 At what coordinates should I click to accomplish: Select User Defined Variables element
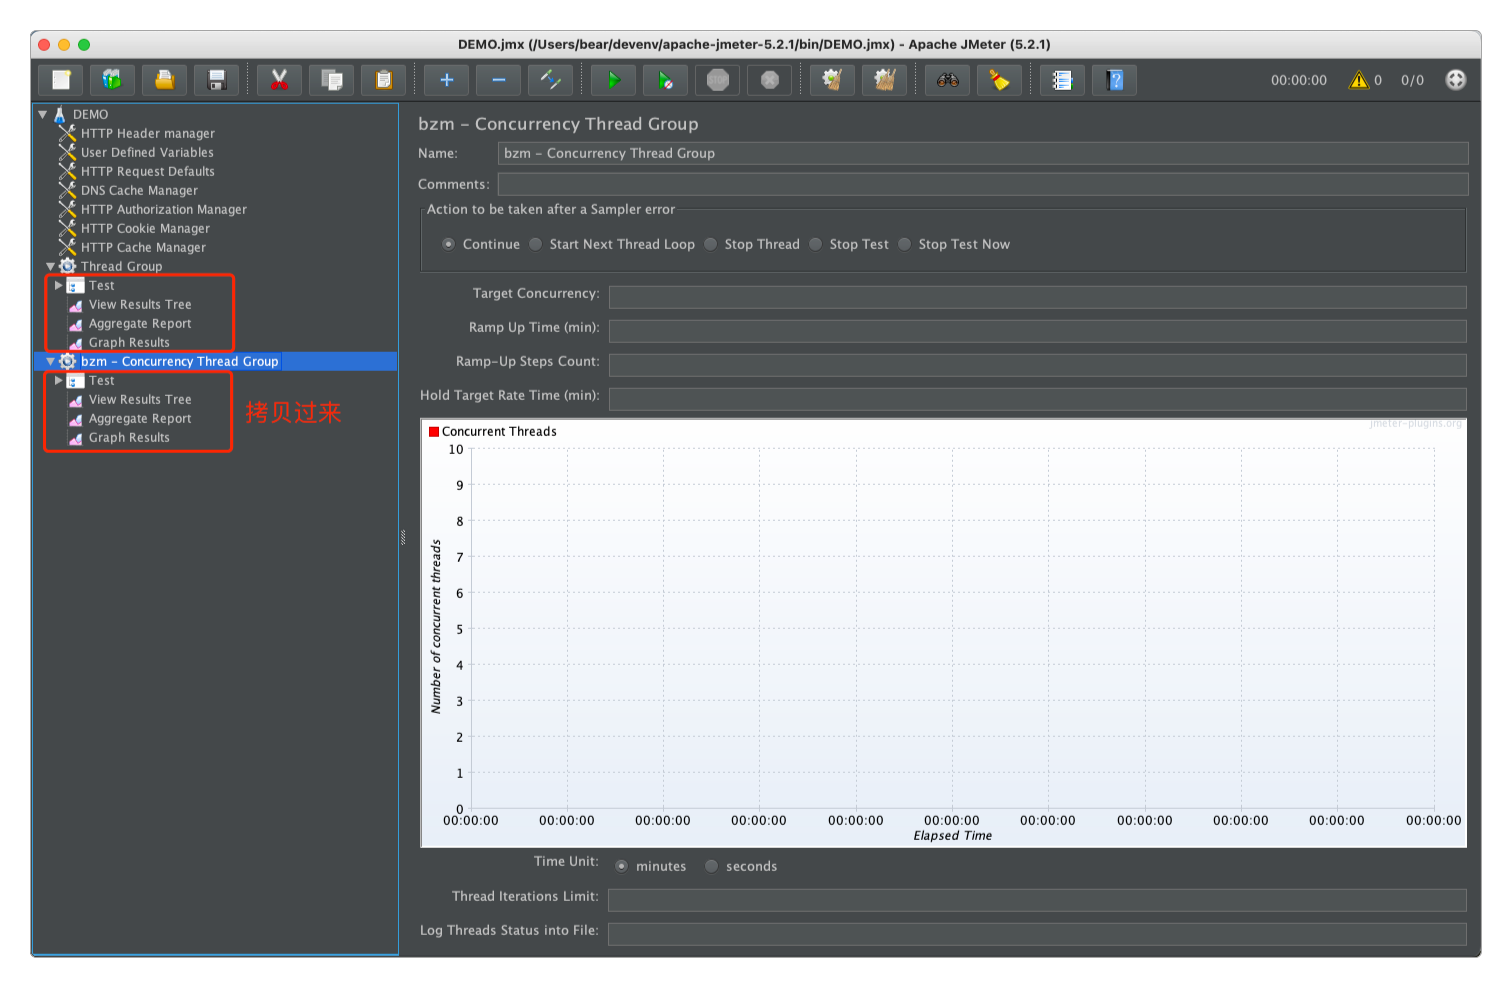tap(147, 152)
